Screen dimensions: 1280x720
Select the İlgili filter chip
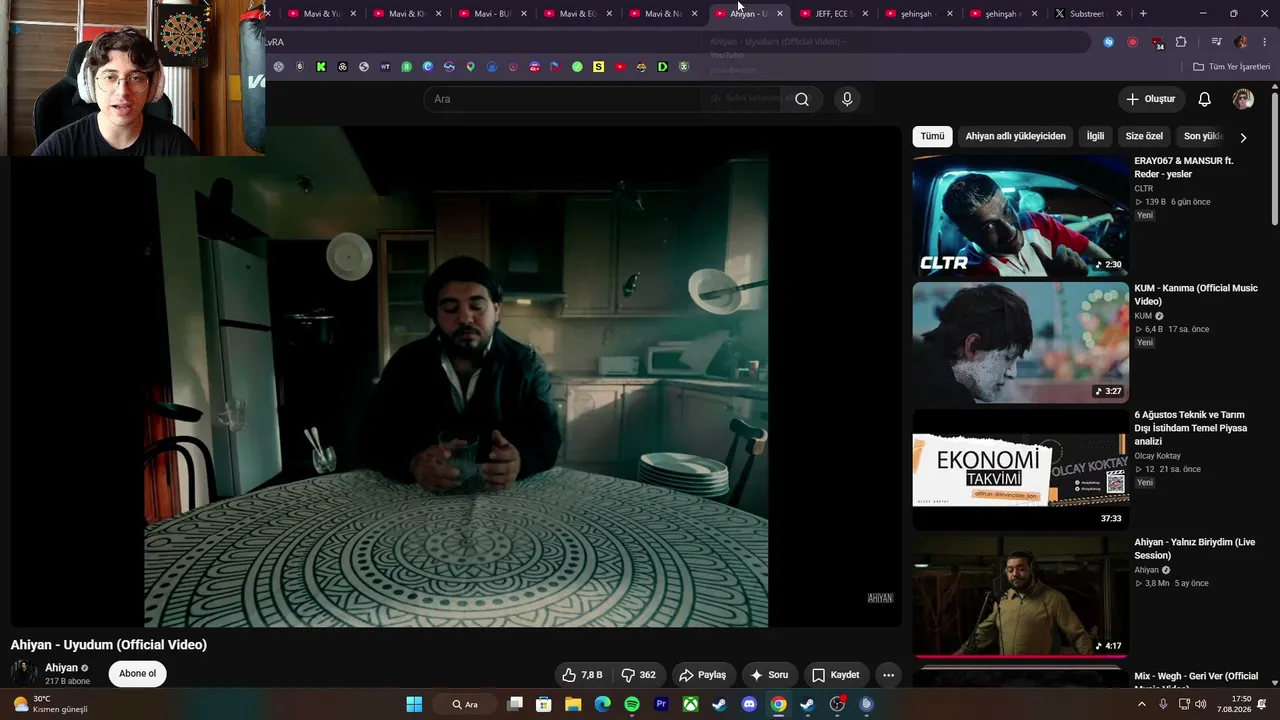point(1095,136)
